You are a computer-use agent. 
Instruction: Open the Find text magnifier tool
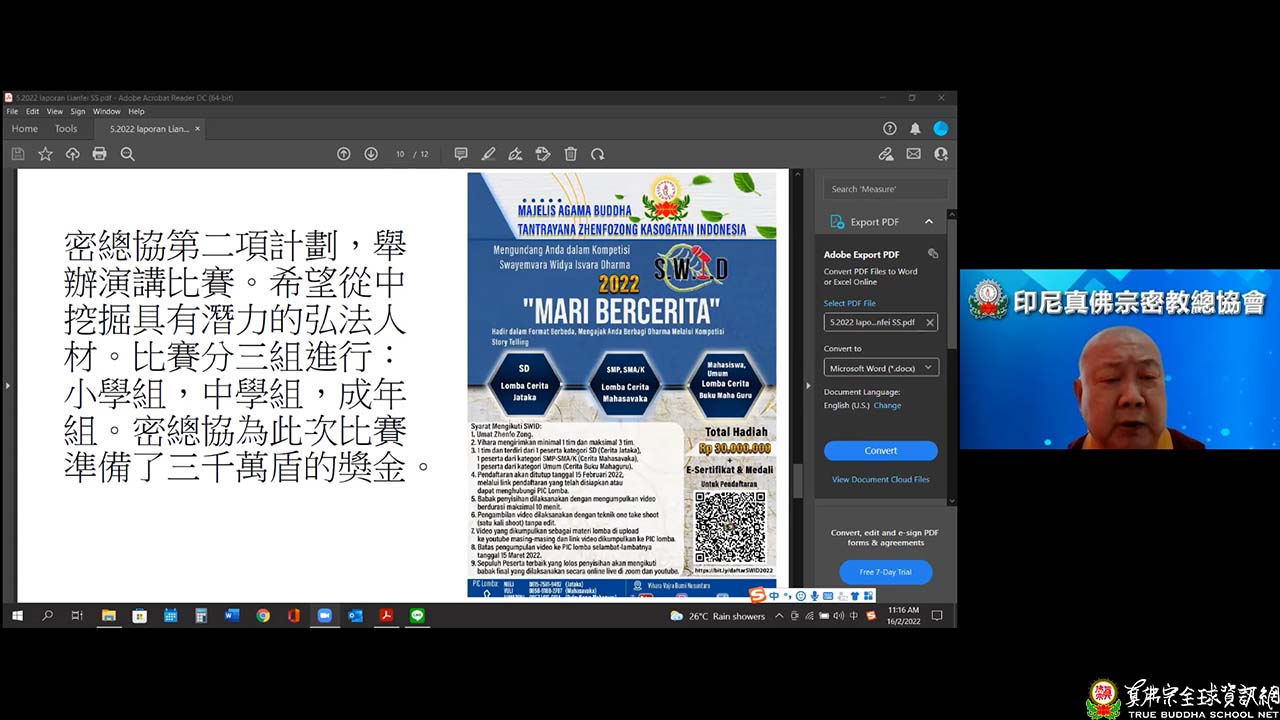pos(127,154)
